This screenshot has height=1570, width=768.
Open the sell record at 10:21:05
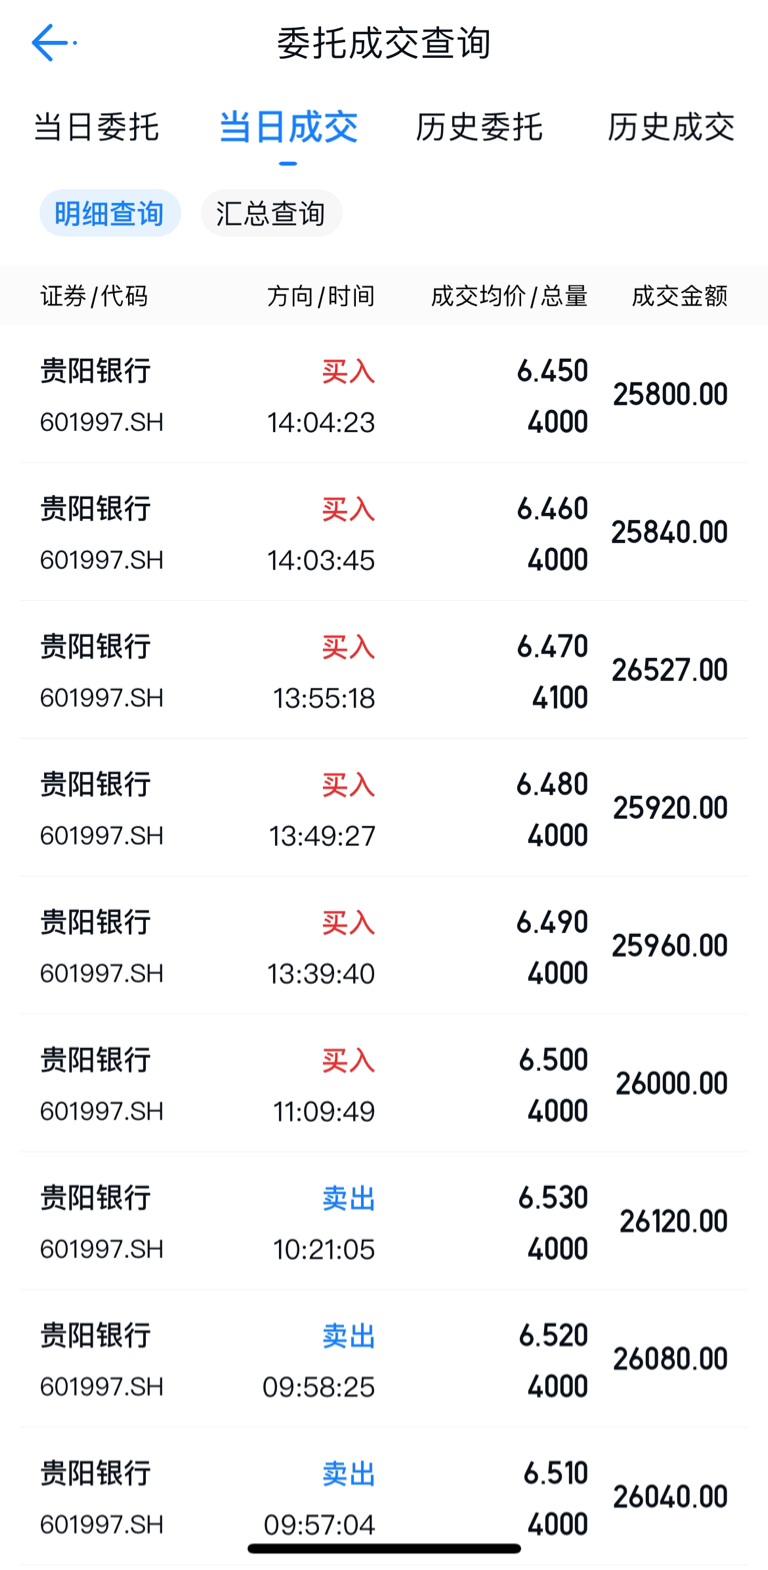click(x=384, y=1222)
